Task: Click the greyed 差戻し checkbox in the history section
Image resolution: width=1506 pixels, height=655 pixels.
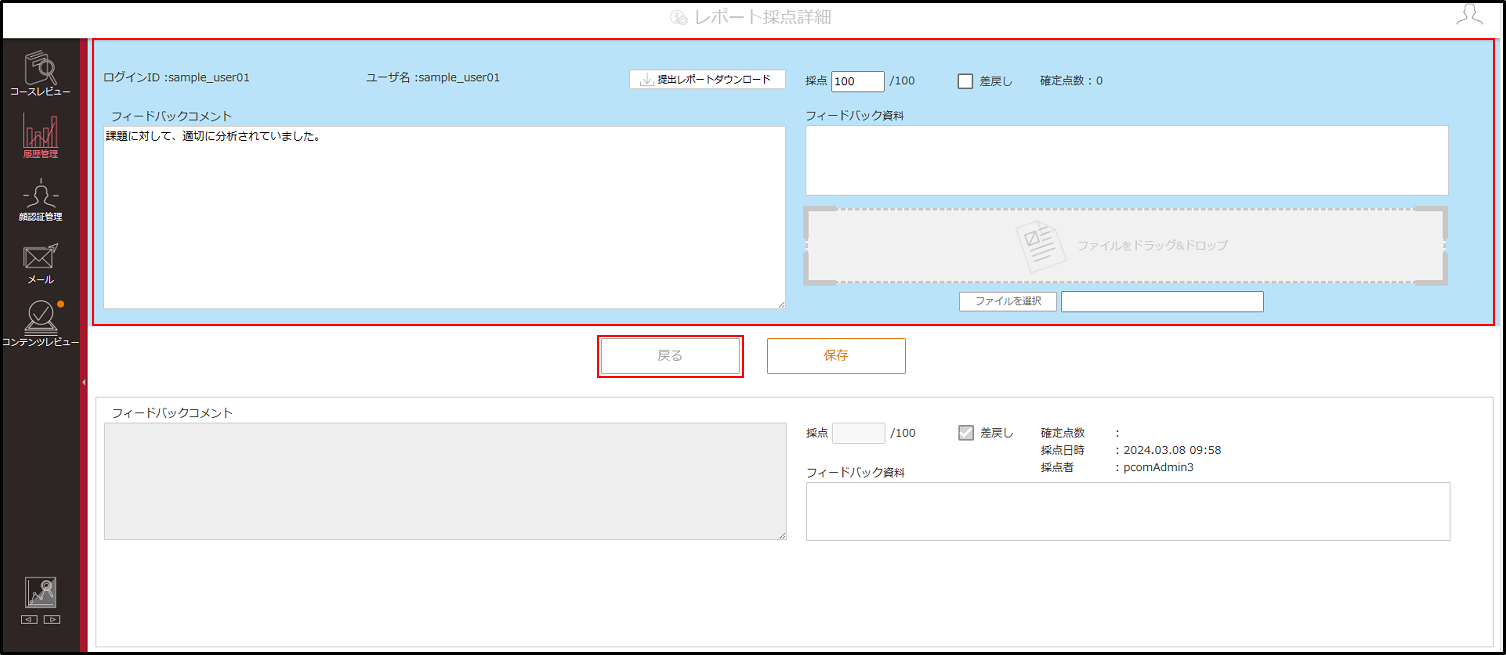Action: [965, 433]
